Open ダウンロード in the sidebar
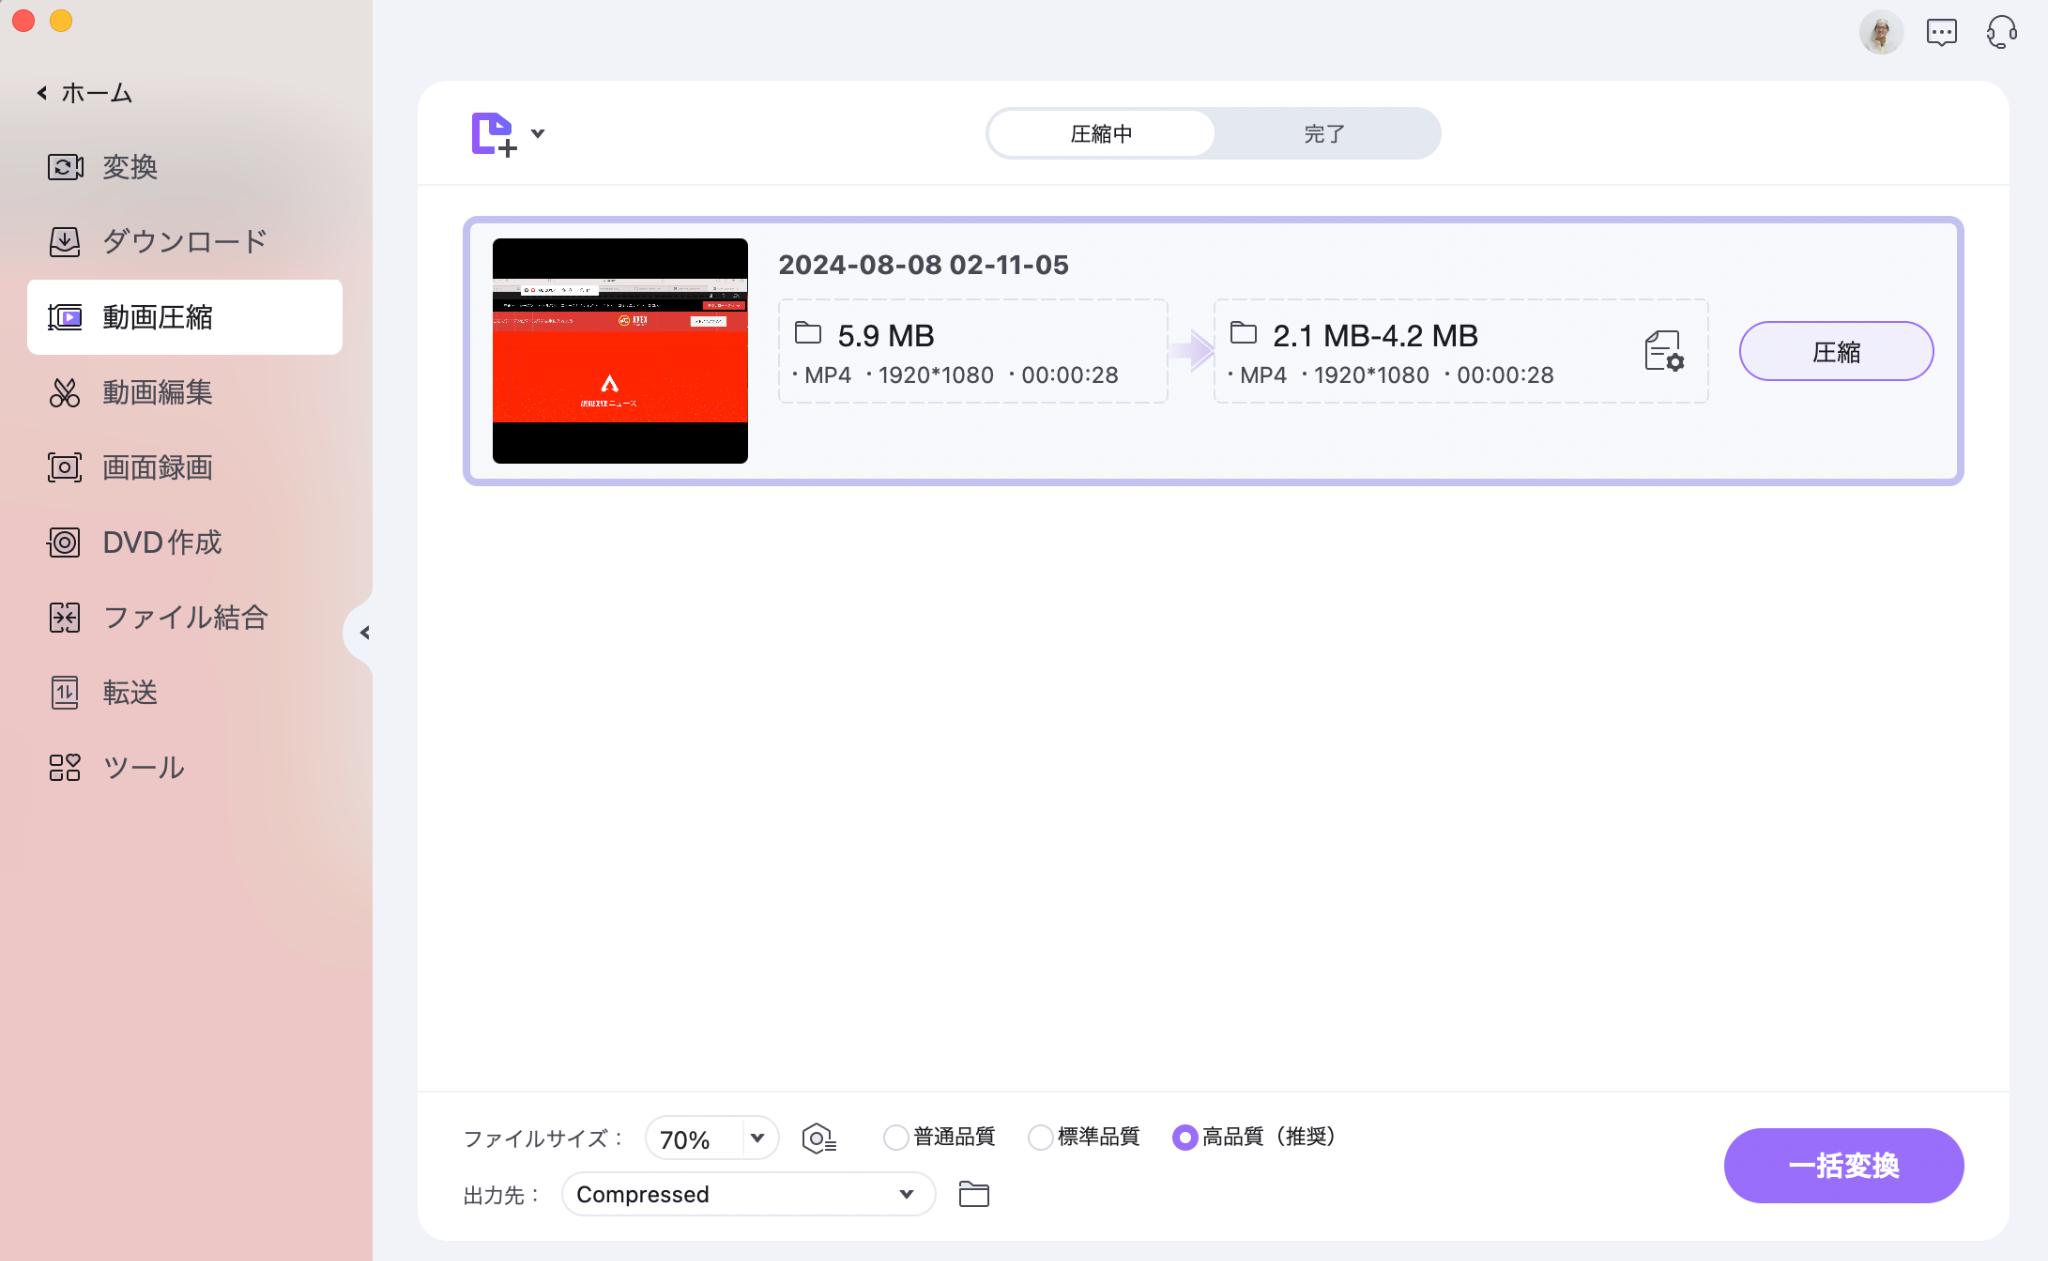 (185, 242)
